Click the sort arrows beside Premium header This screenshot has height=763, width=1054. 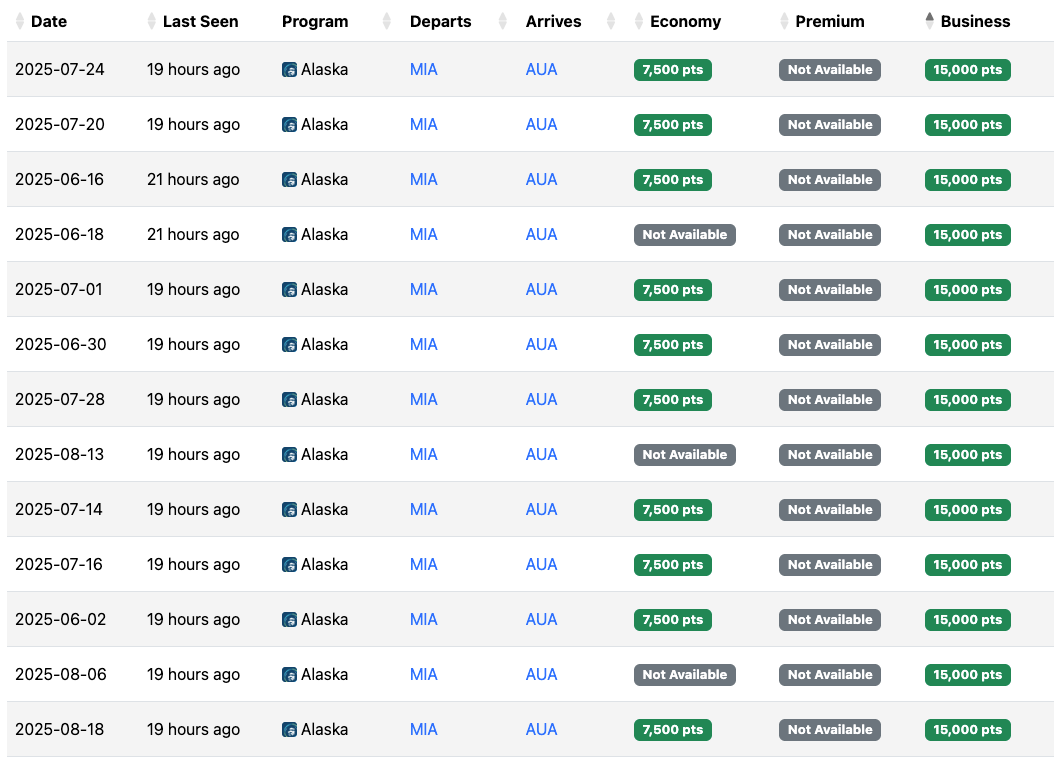pyautogui.click(x=784, y=22)
